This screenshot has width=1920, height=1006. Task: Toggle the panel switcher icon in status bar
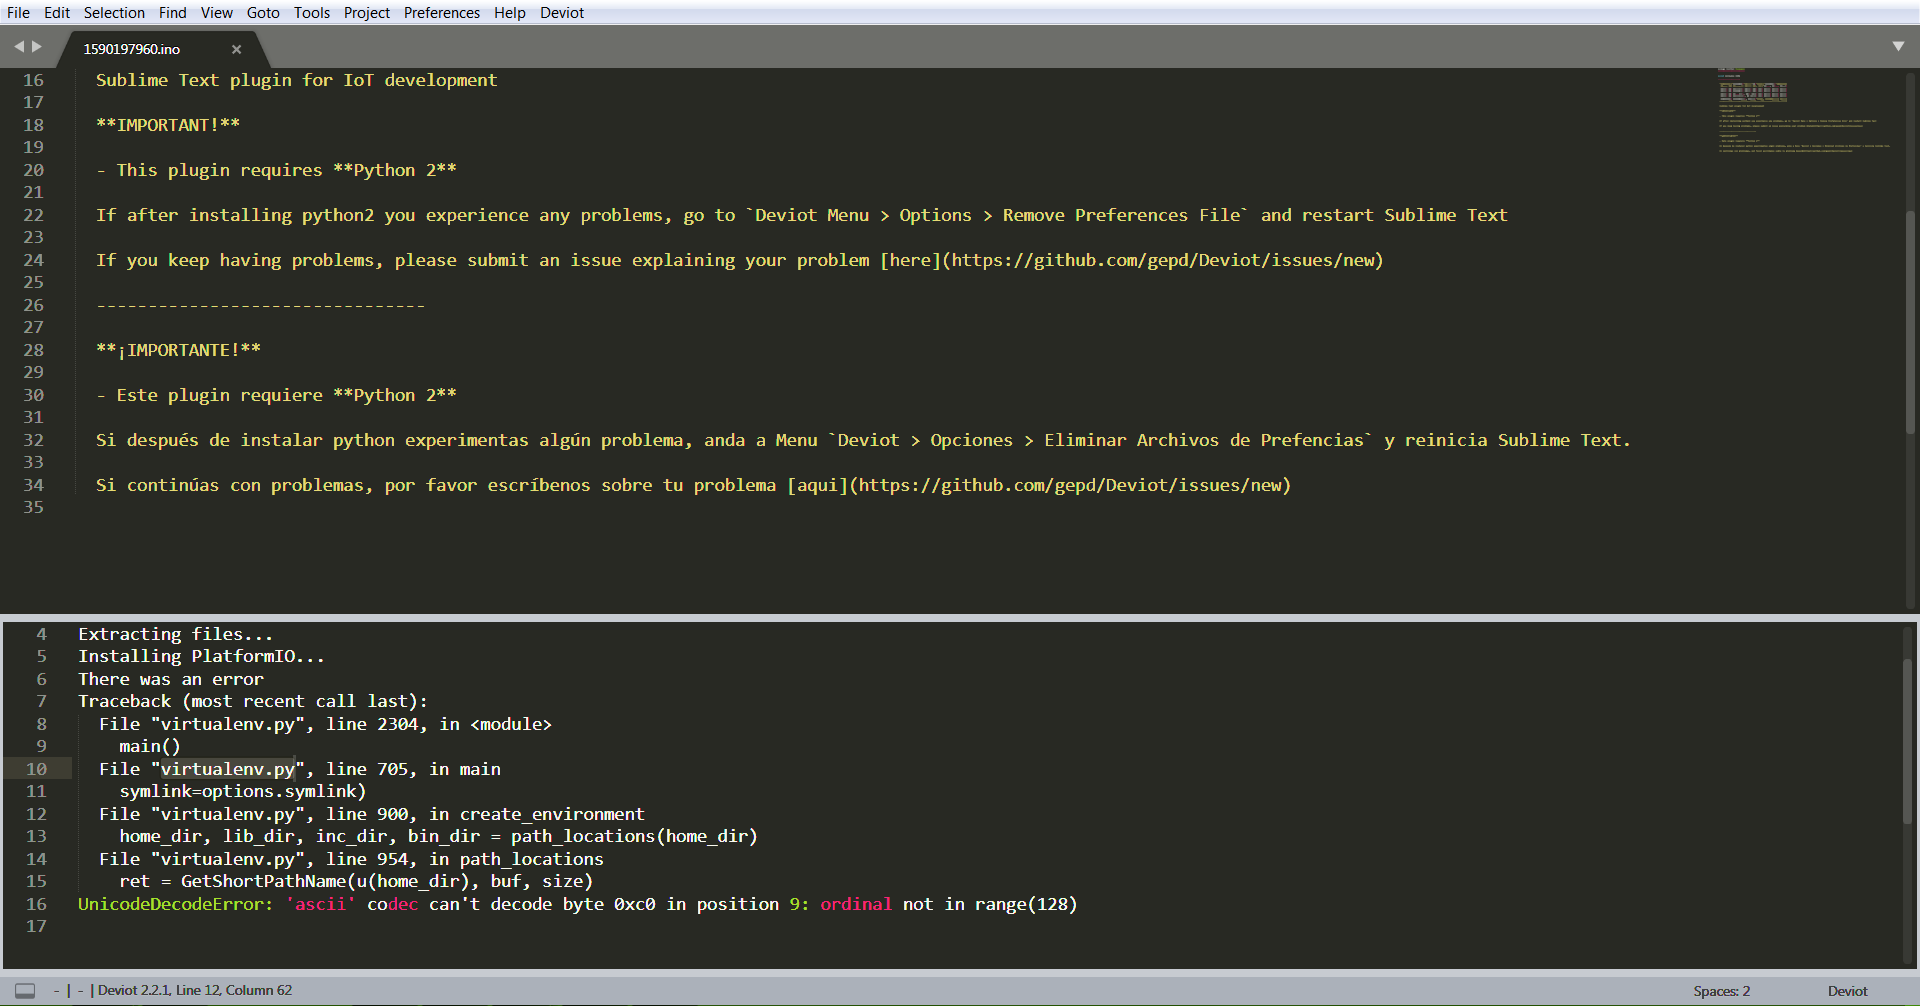pos(25,991)
